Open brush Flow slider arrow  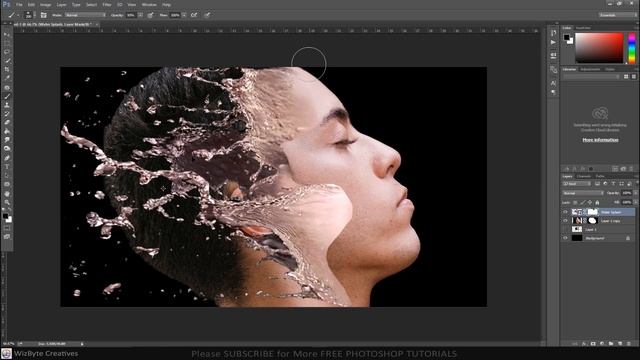pyautogui.click(x=184, y=15)
